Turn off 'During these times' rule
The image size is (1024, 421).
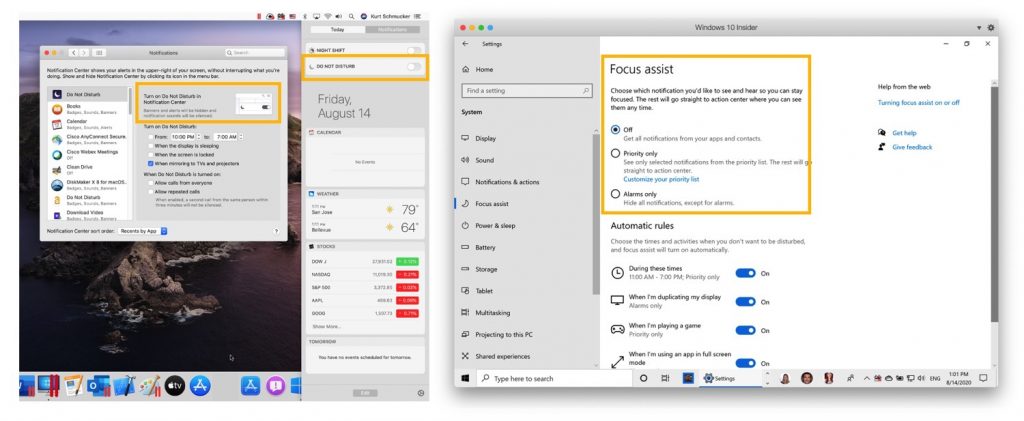pos(745,273)
